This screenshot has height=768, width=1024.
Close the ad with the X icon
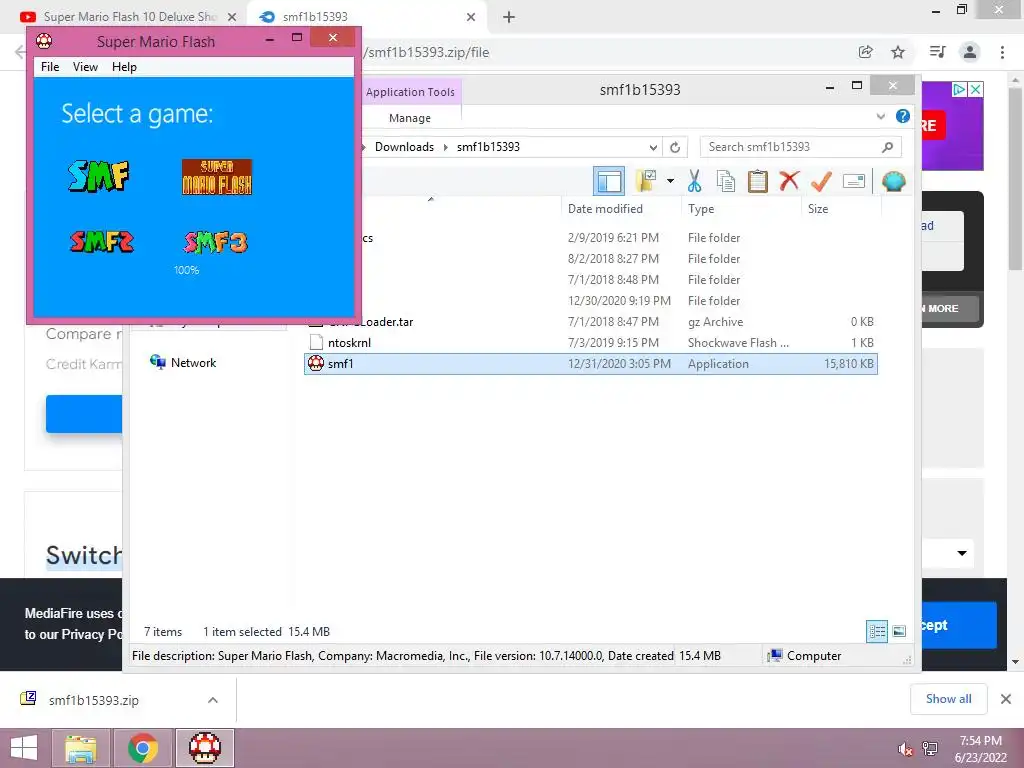[x=975, y=89]
